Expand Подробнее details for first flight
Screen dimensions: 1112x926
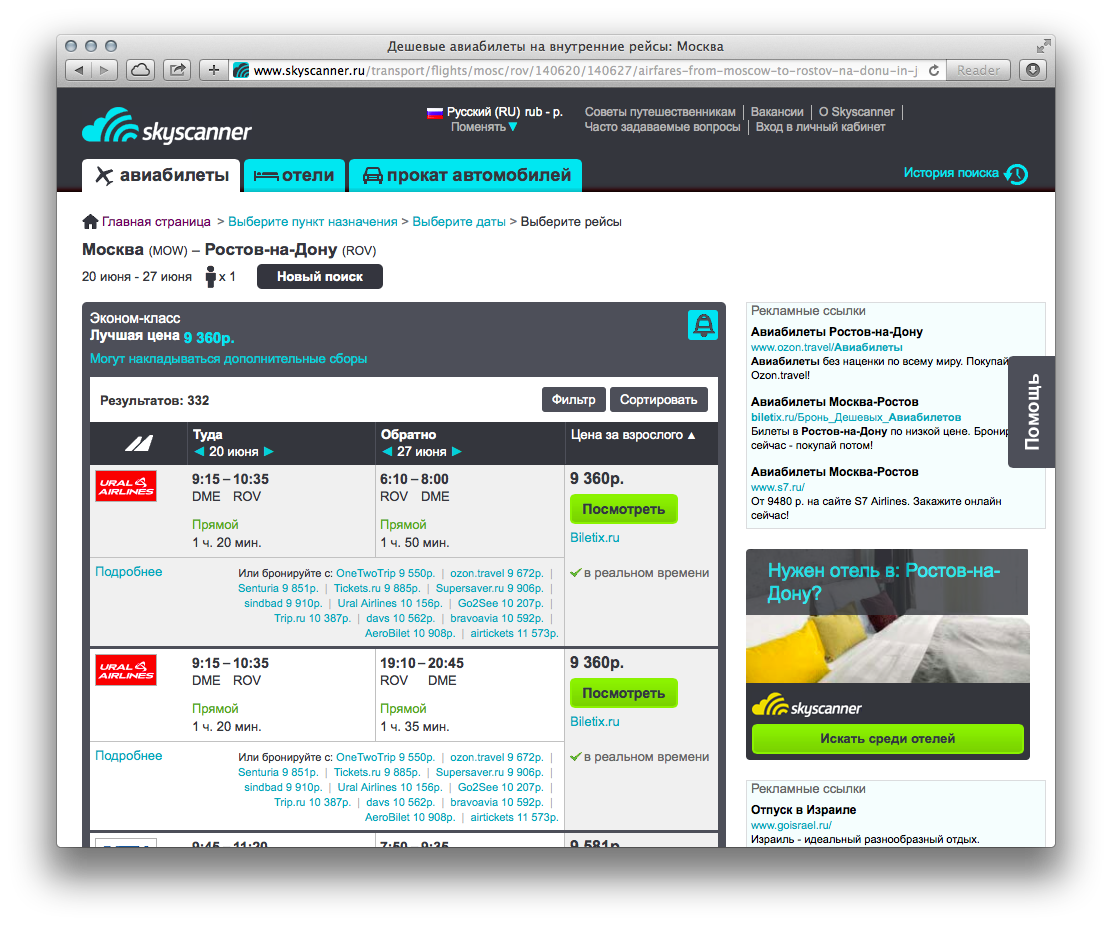(x=128, y=572)
